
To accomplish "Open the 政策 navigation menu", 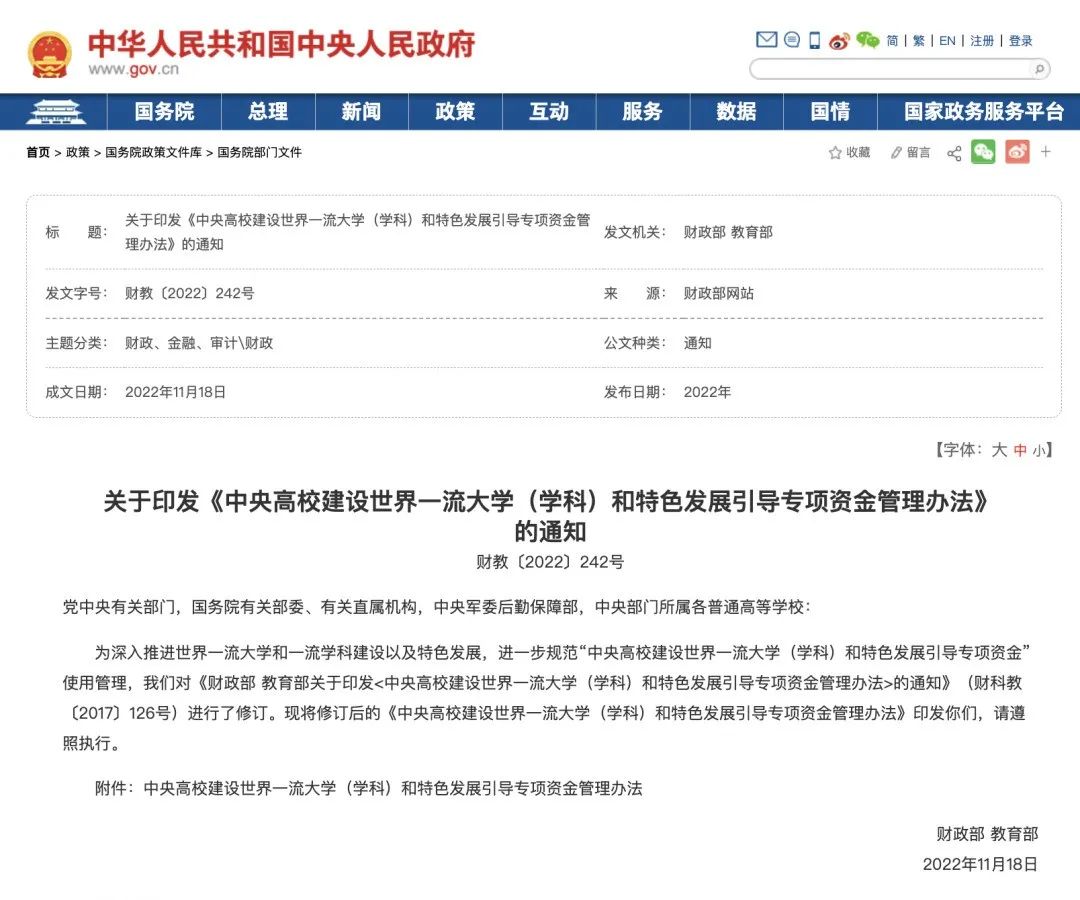I will click(x=455, y=112).
